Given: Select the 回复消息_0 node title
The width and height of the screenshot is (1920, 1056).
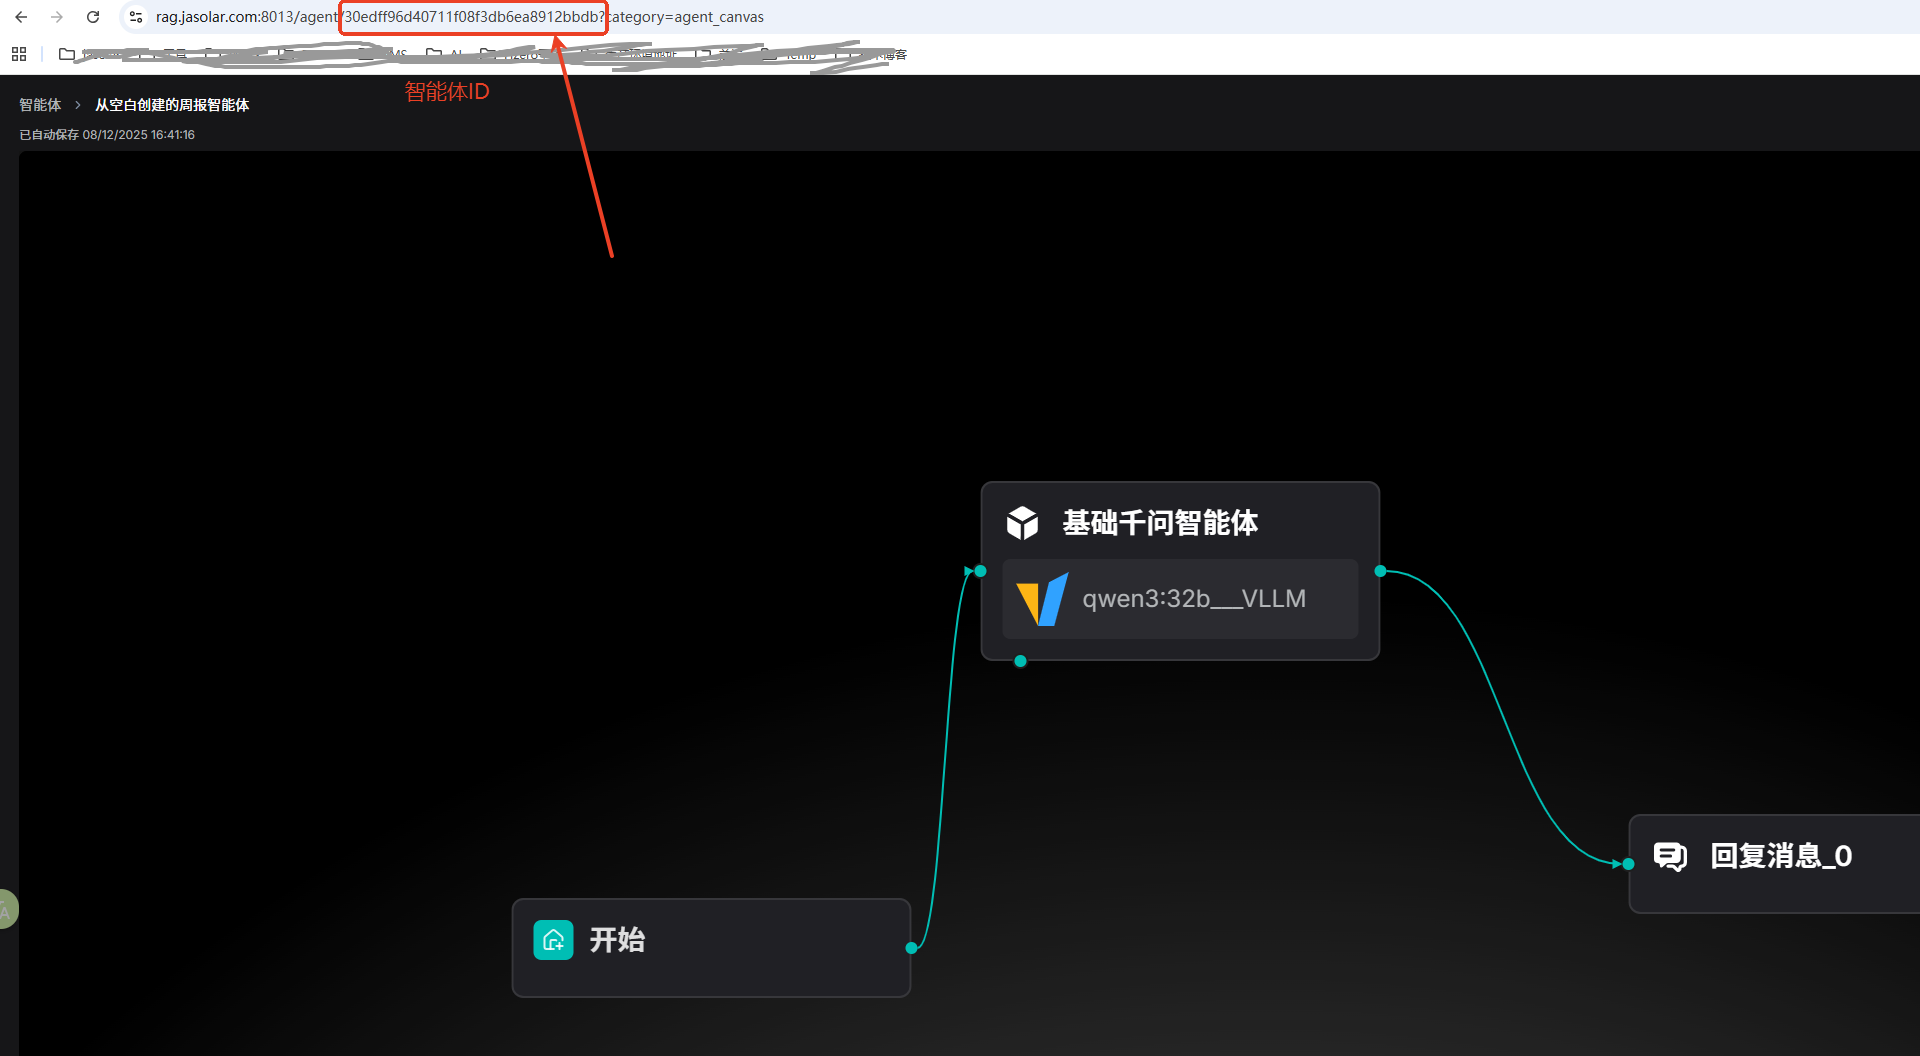Looking at the screenshot, I should tap(1781, 856).
